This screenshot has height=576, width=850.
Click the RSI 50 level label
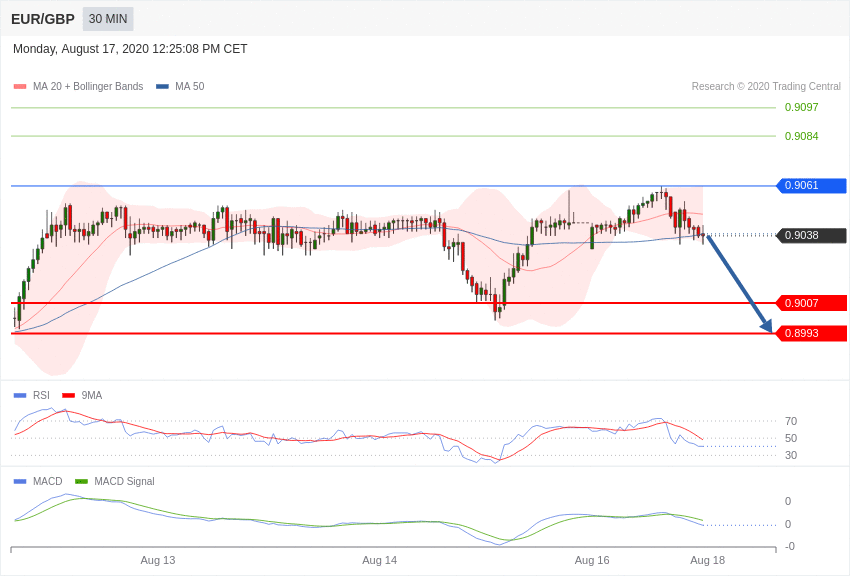tap(791, 438)
